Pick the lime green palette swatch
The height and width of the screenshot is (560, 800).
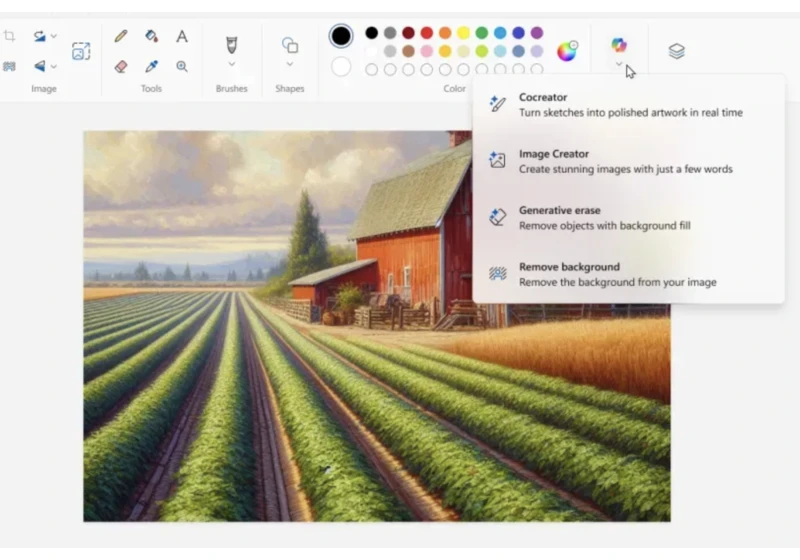coord(482,51)
